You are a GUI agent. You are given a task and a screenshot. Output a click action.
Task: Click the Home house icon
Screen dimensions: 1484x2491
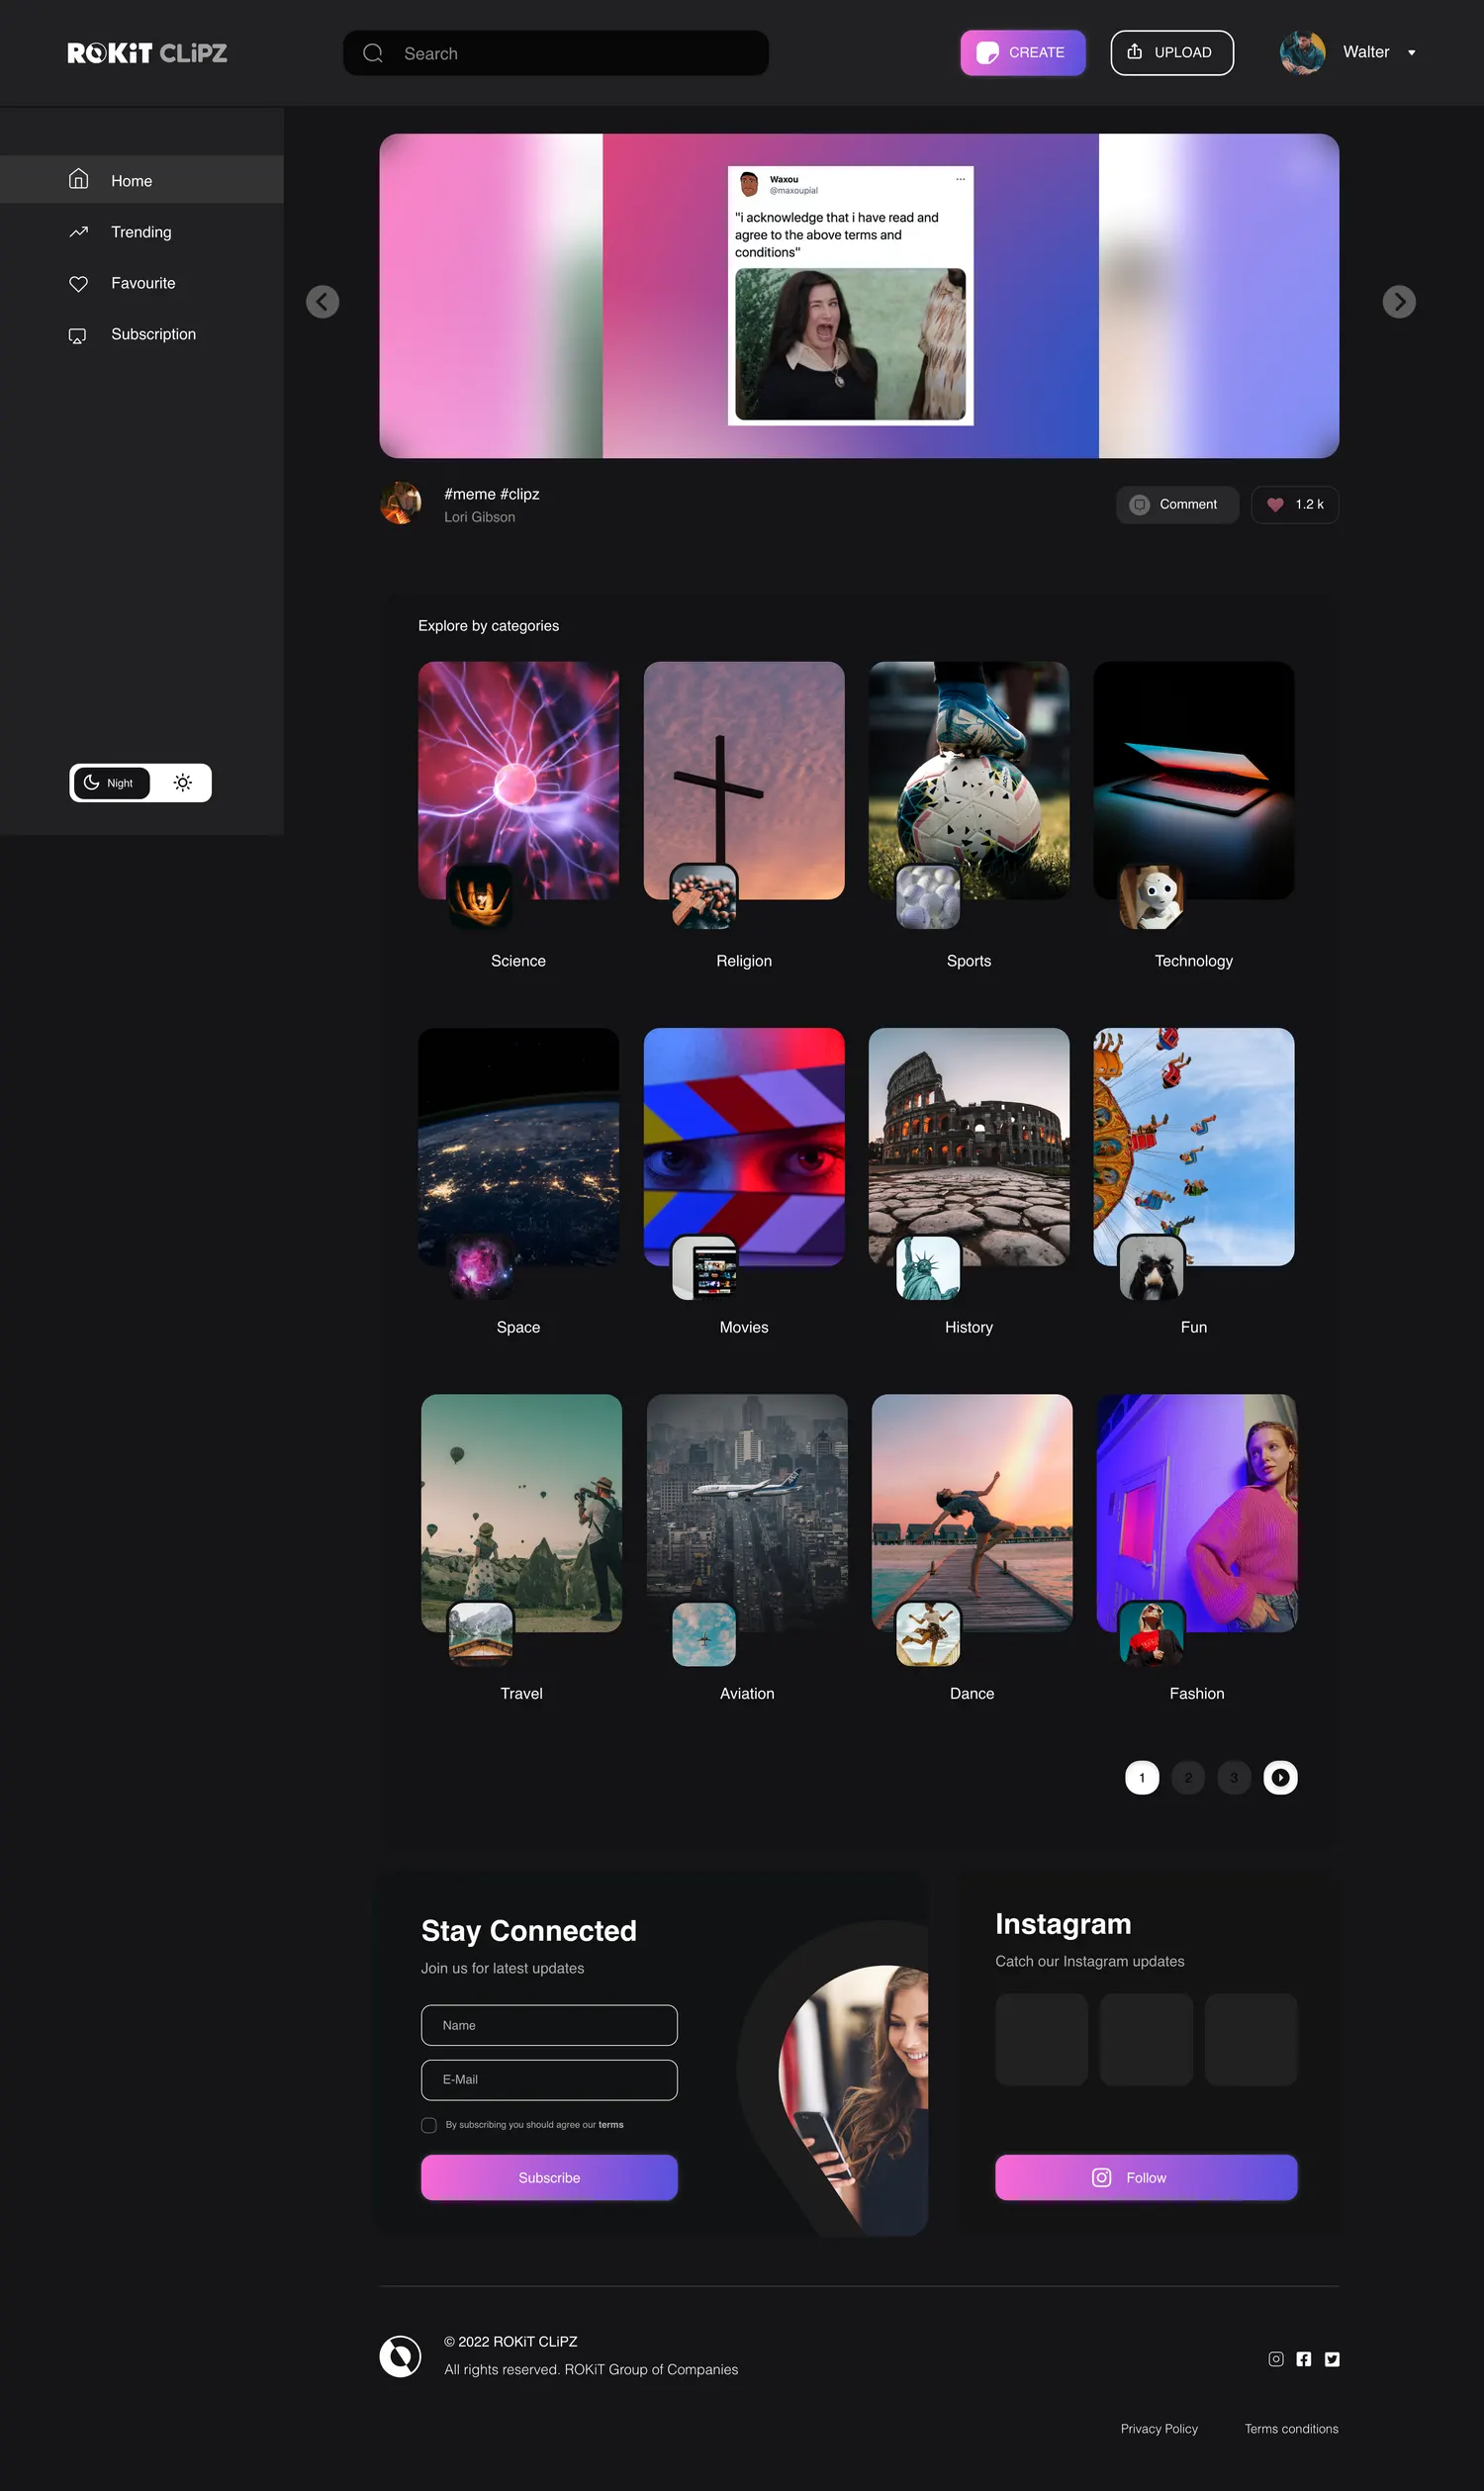pos(79,180)
